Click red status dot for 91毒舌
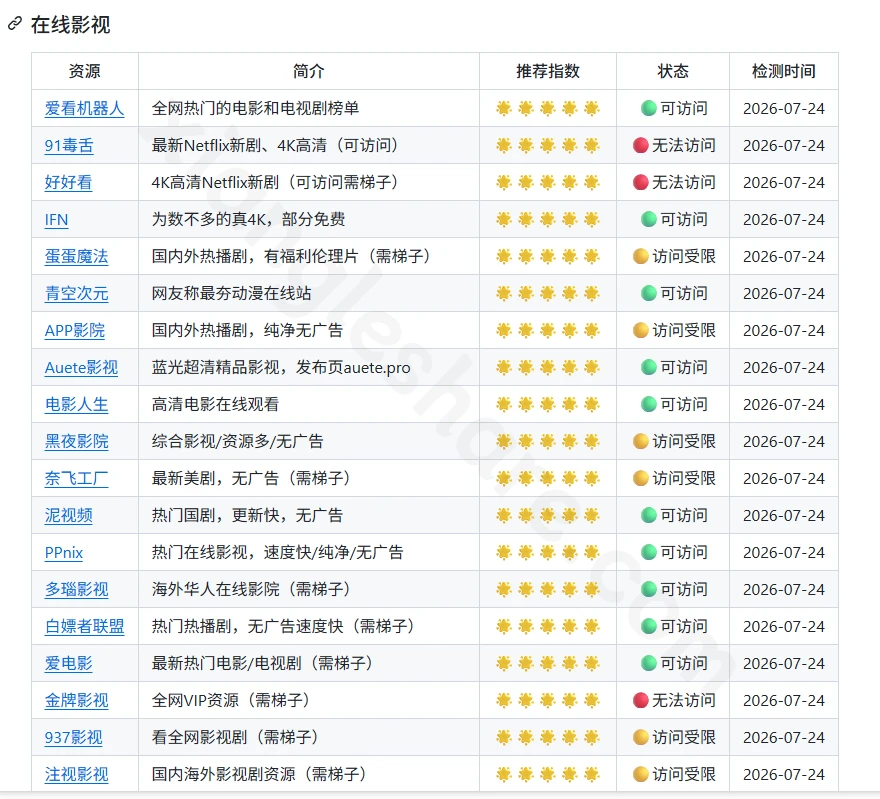This screenshot has height=799, width=880. tap(641, 145)
